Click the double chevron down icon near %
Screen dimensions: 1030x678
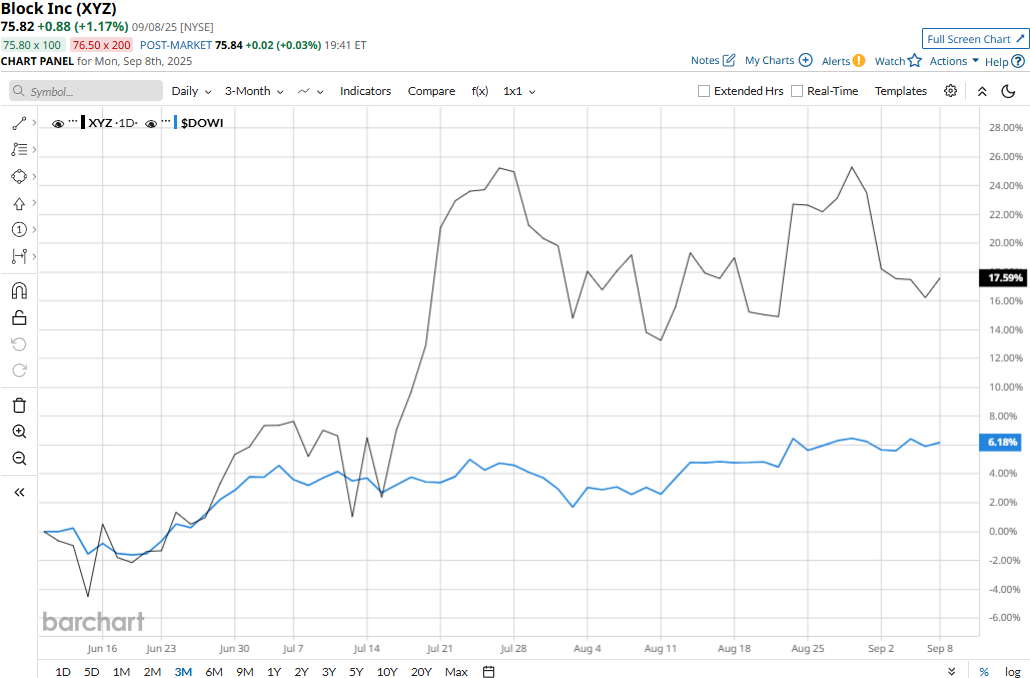pos(952,671)
